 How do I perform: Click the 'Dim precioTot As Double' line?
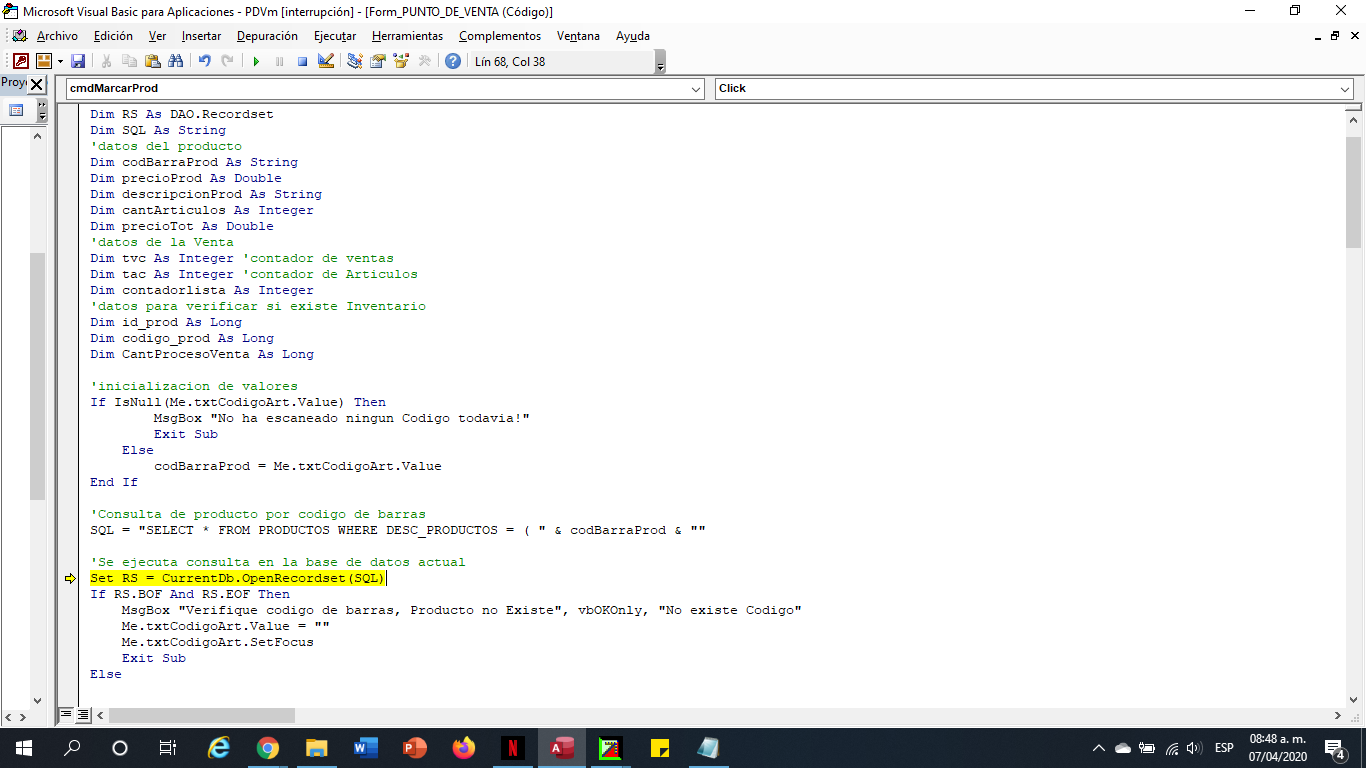[x=181, y=226]
